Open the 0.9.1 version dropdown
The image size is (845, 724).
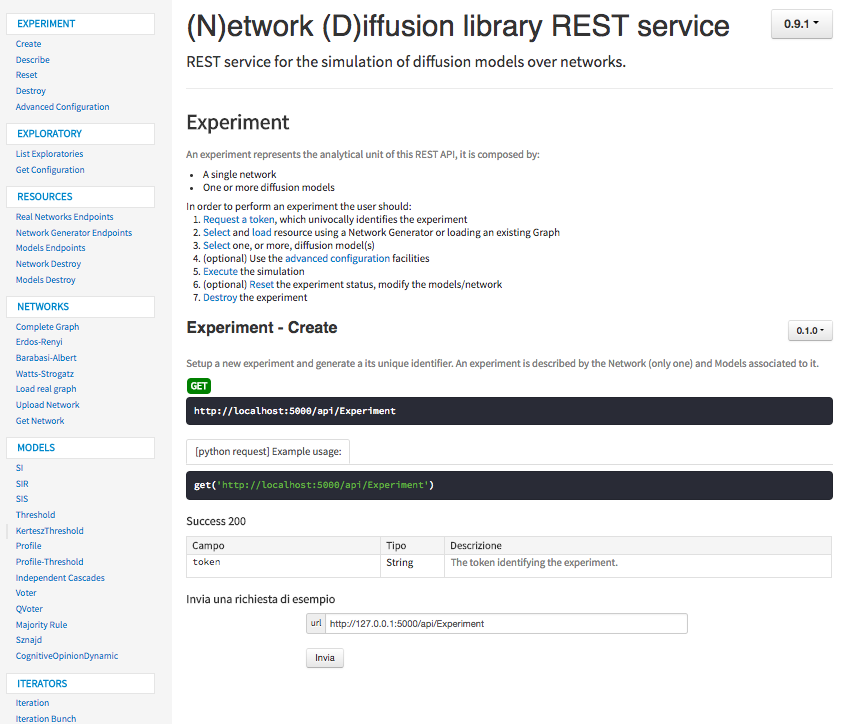pyautogui.click(x=801, y=23)
